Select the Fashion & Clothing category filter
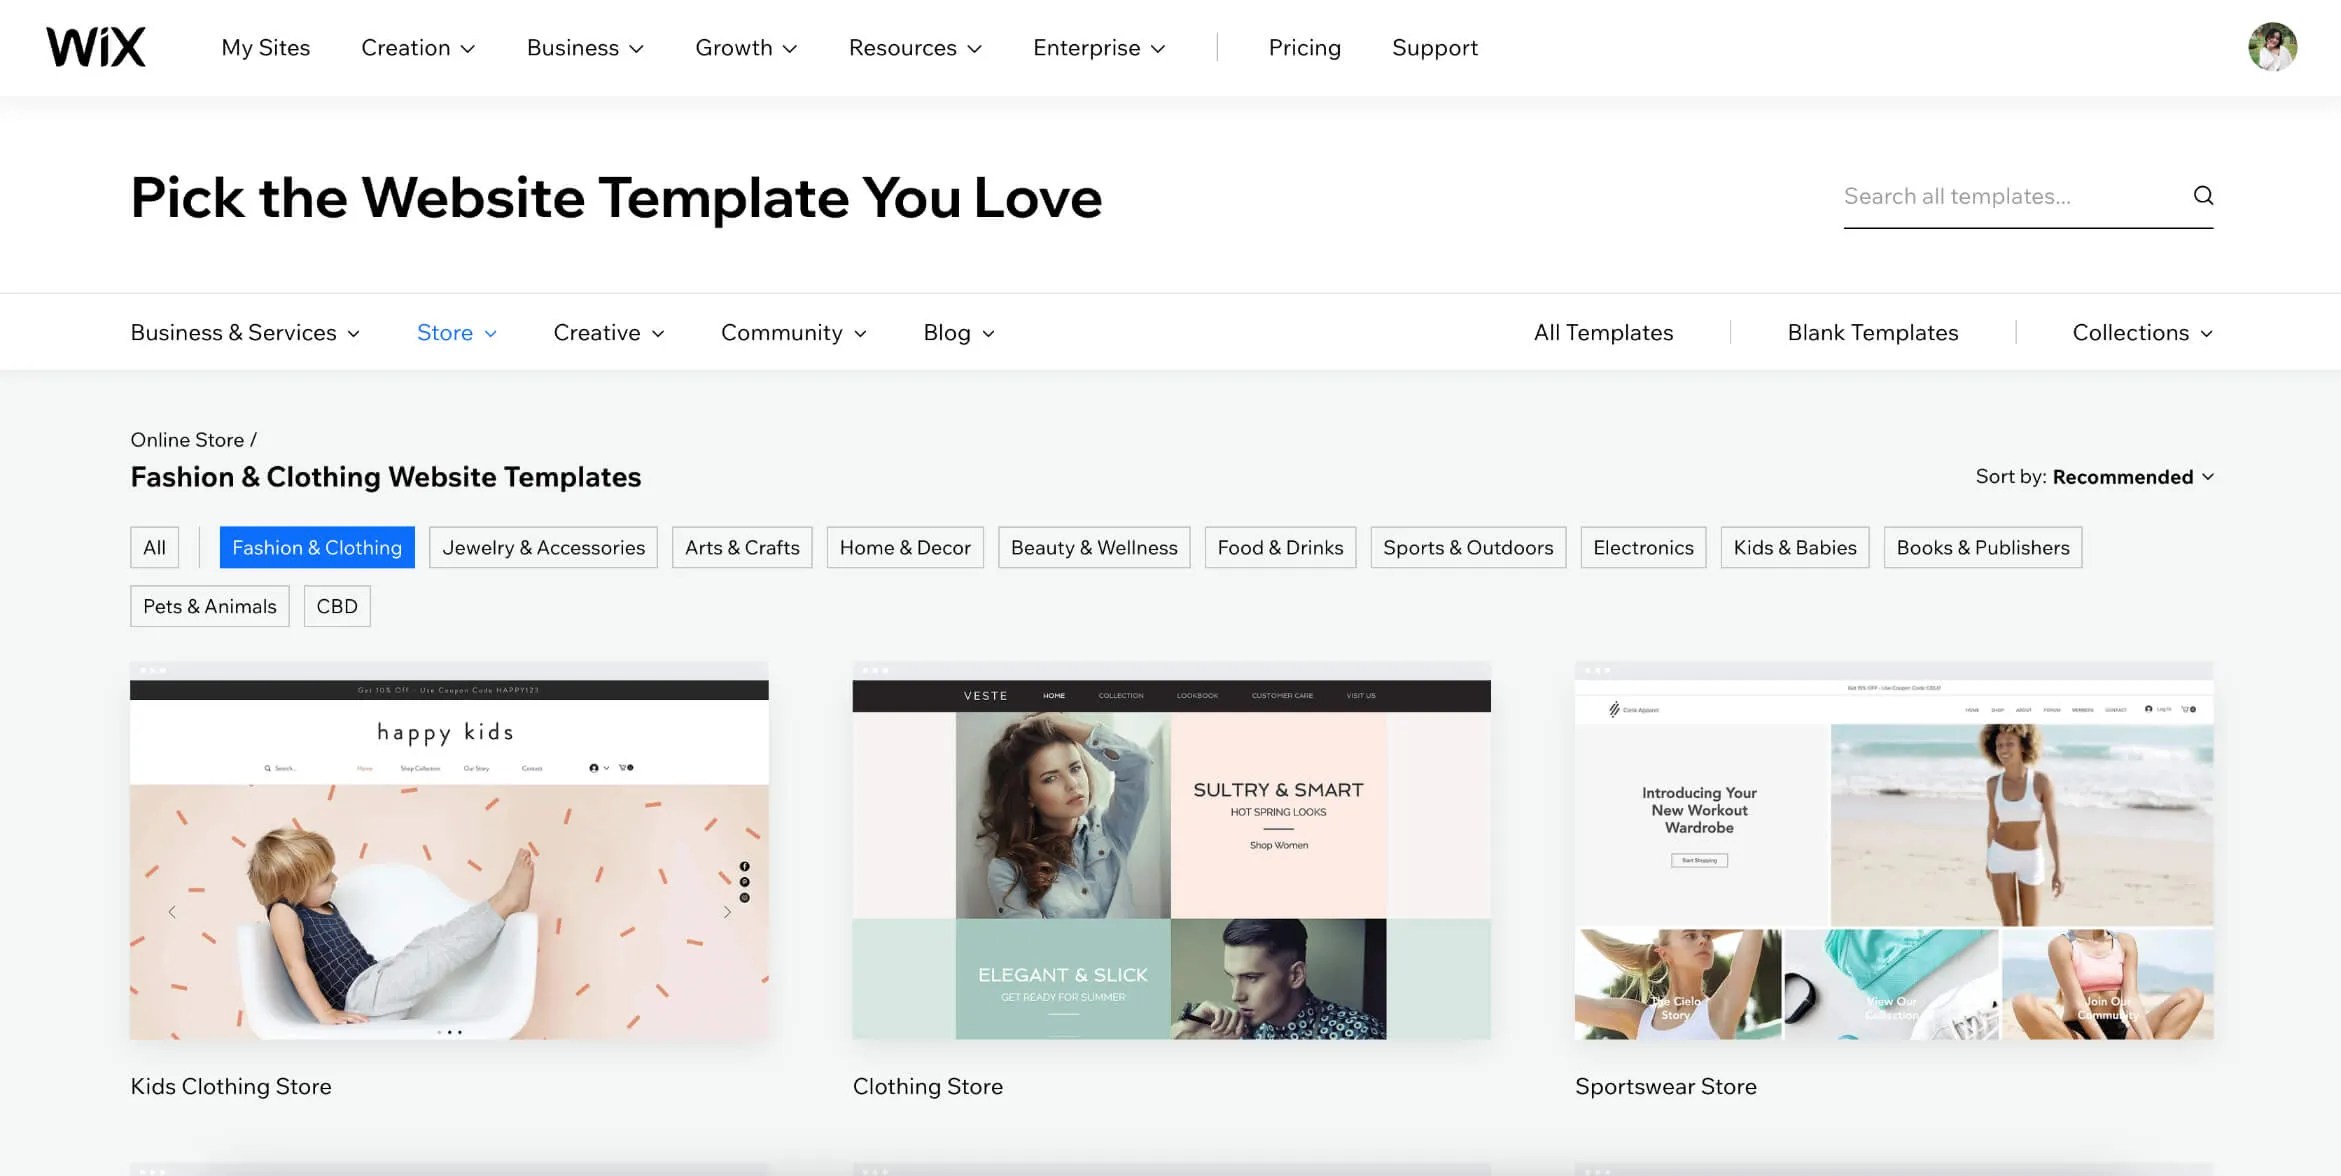Viewport: 2341px width, 1176px height. pyautogui.click(x=316, y=547)
